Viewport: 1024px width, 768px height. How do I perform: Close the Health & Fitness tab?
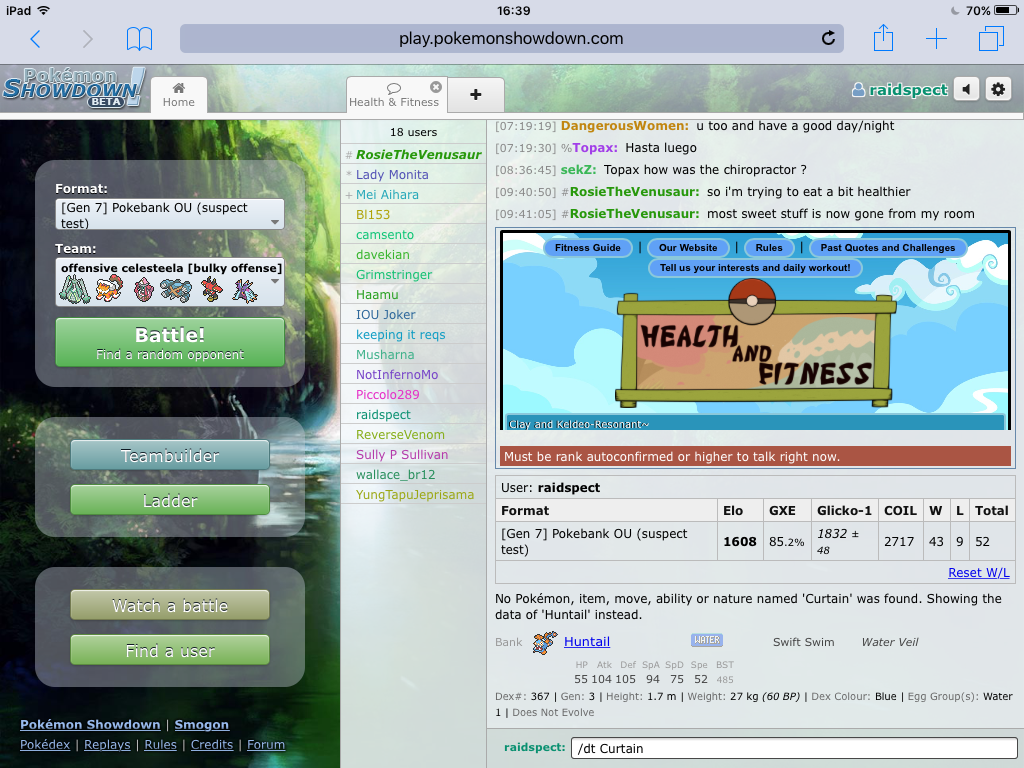point(436,87)
